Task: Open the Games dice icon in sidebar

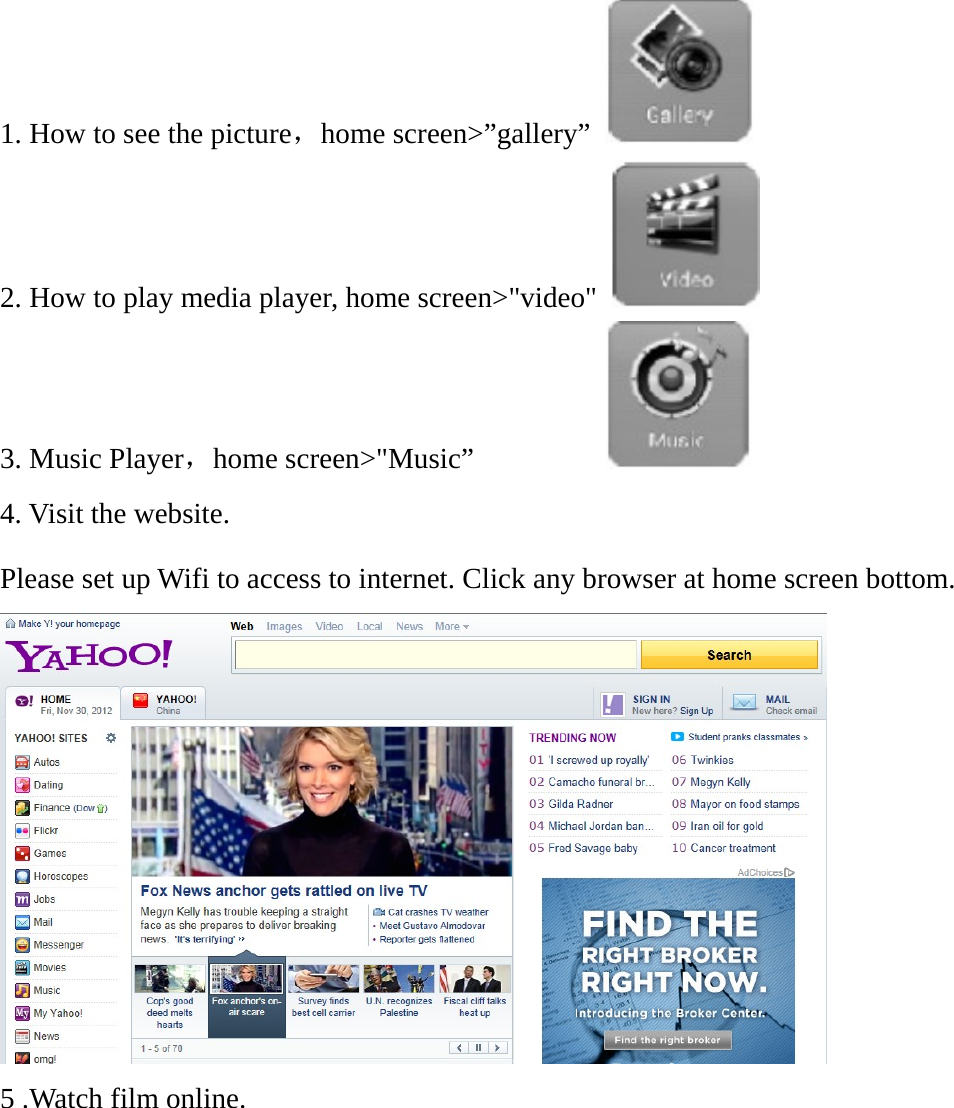Action: (20, 853)
